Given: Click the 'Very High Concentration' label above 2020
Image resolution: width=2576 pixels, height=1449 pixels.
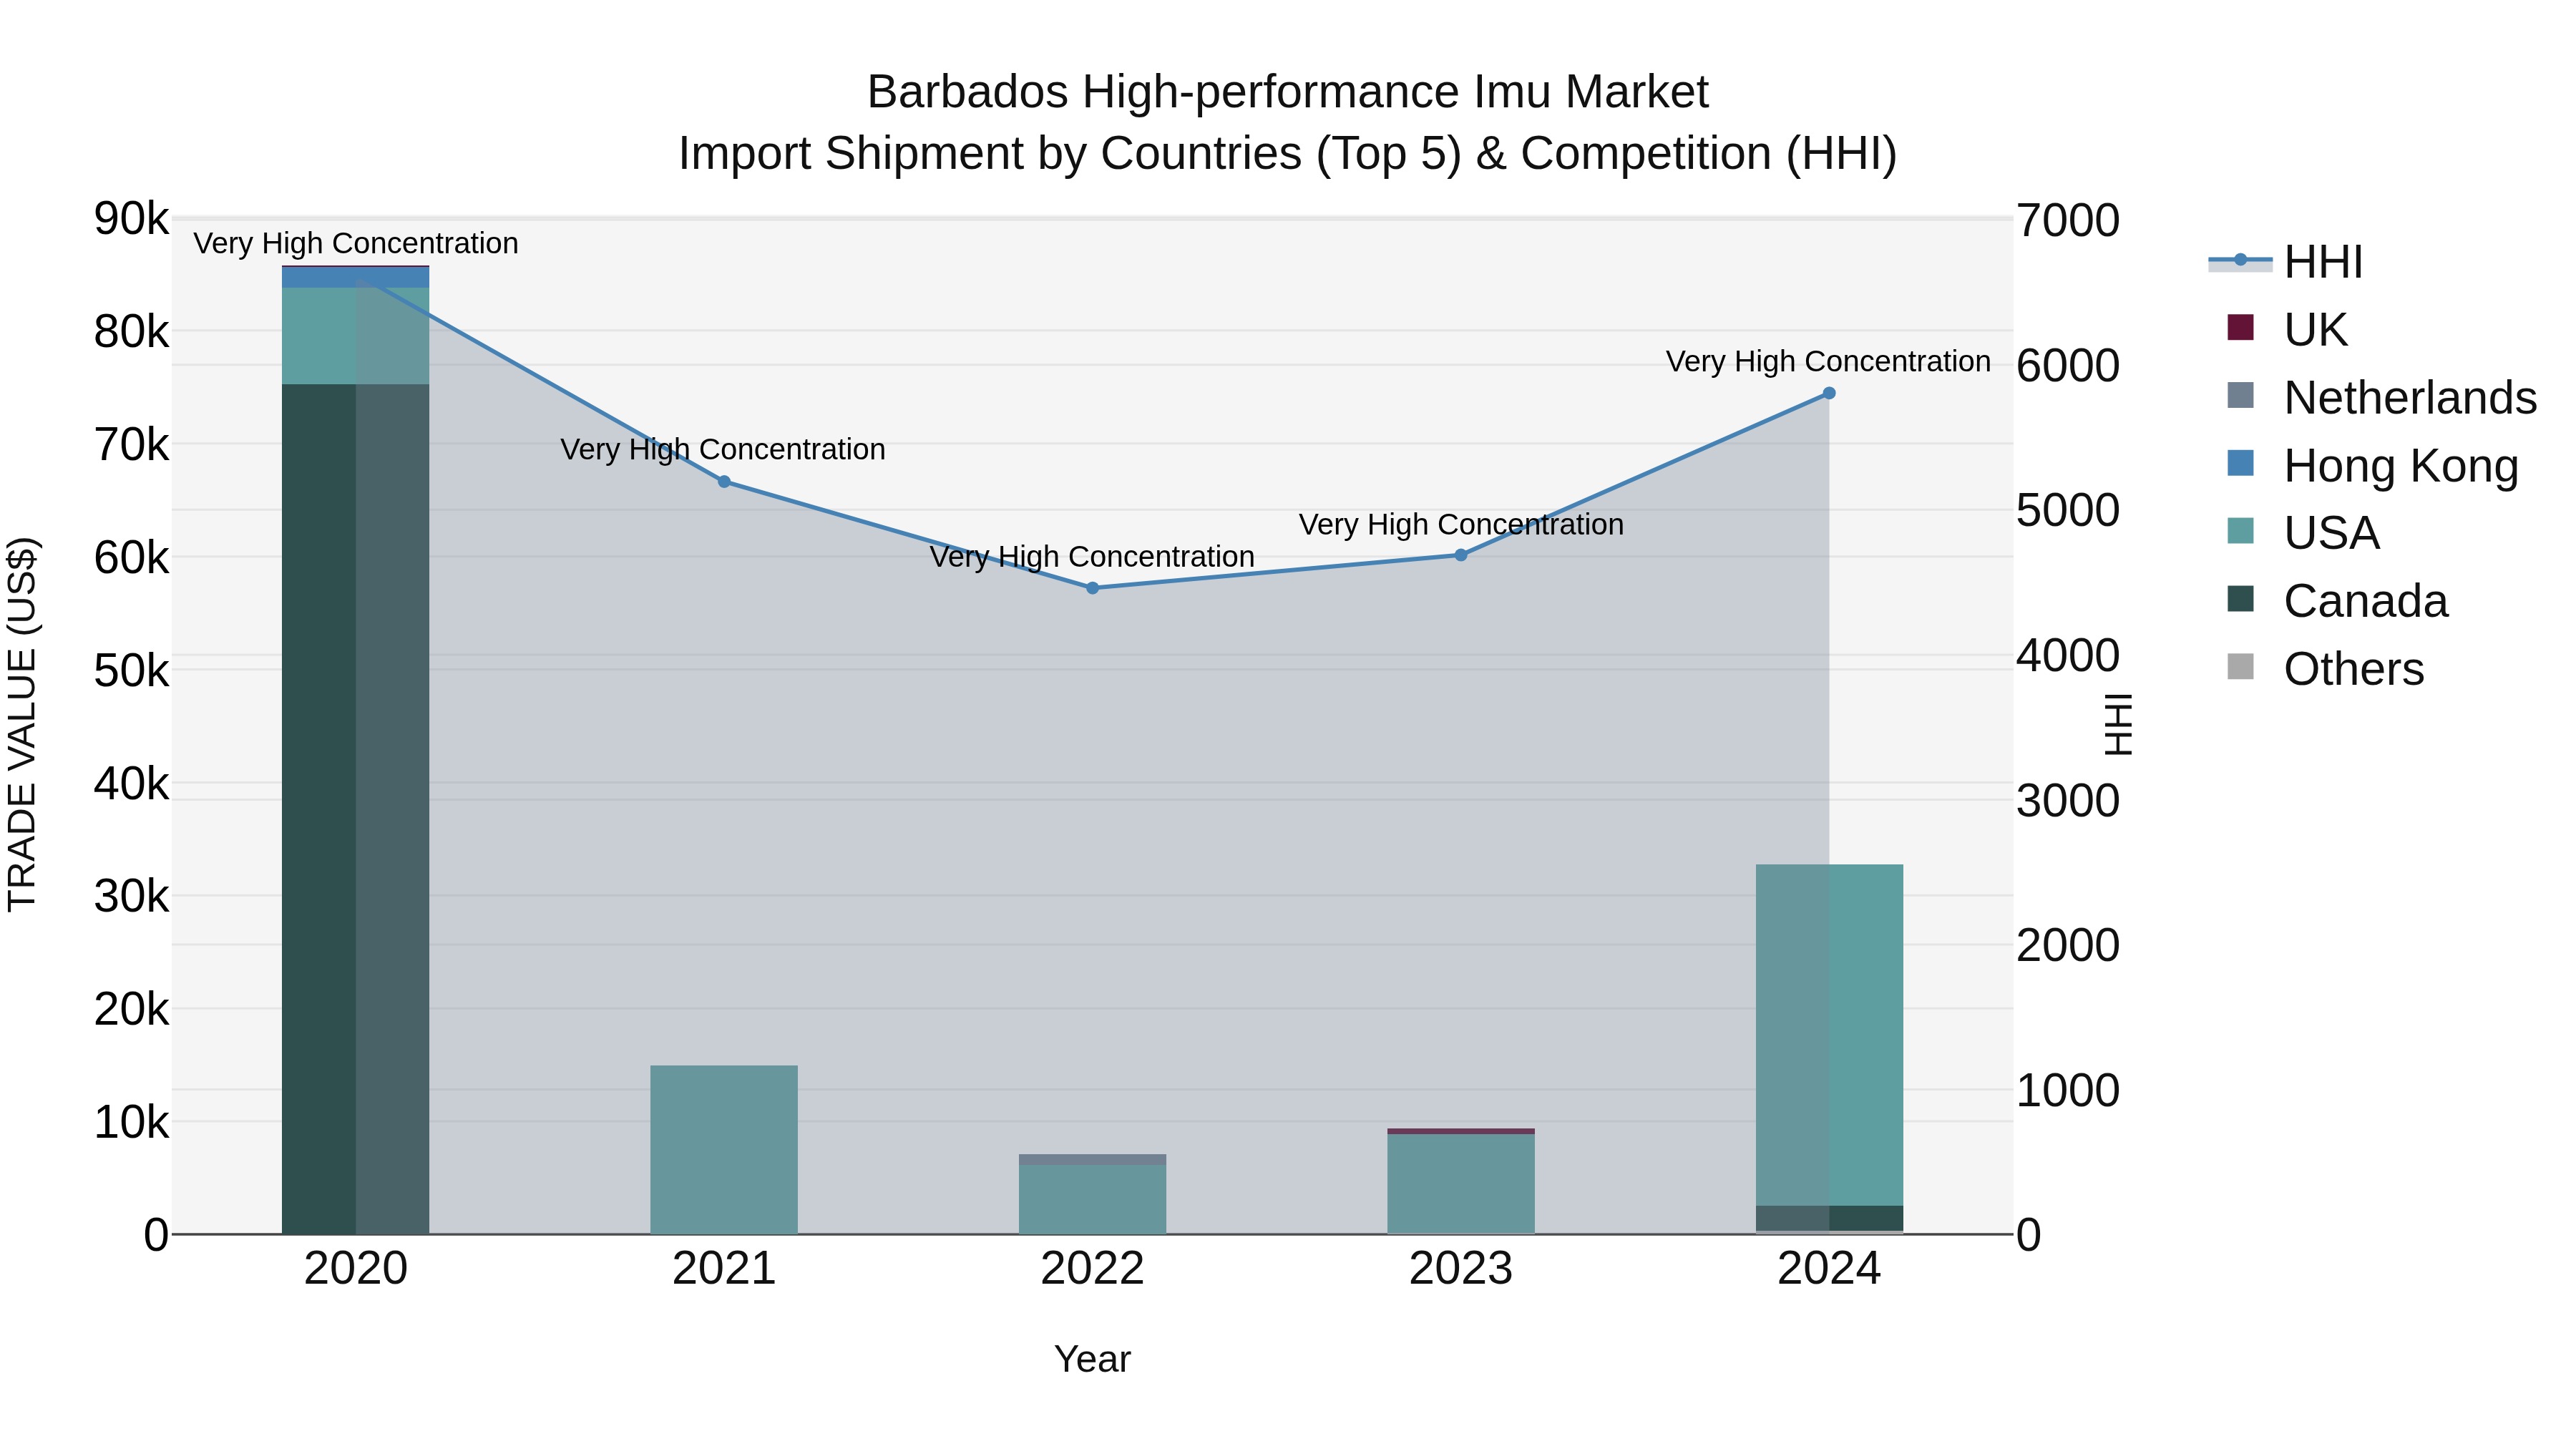Looking at the screenshot, I should pos(356,244).
